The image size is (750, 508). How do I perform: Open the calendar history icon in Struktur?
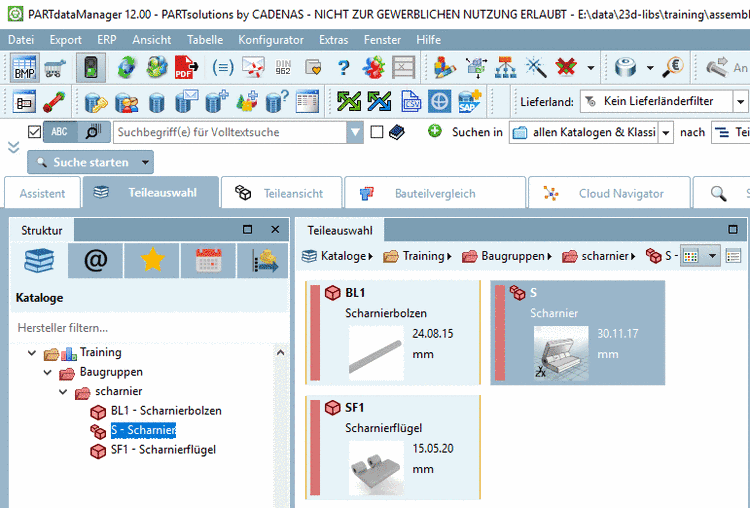pyautogui.click(x=208, y=261)
